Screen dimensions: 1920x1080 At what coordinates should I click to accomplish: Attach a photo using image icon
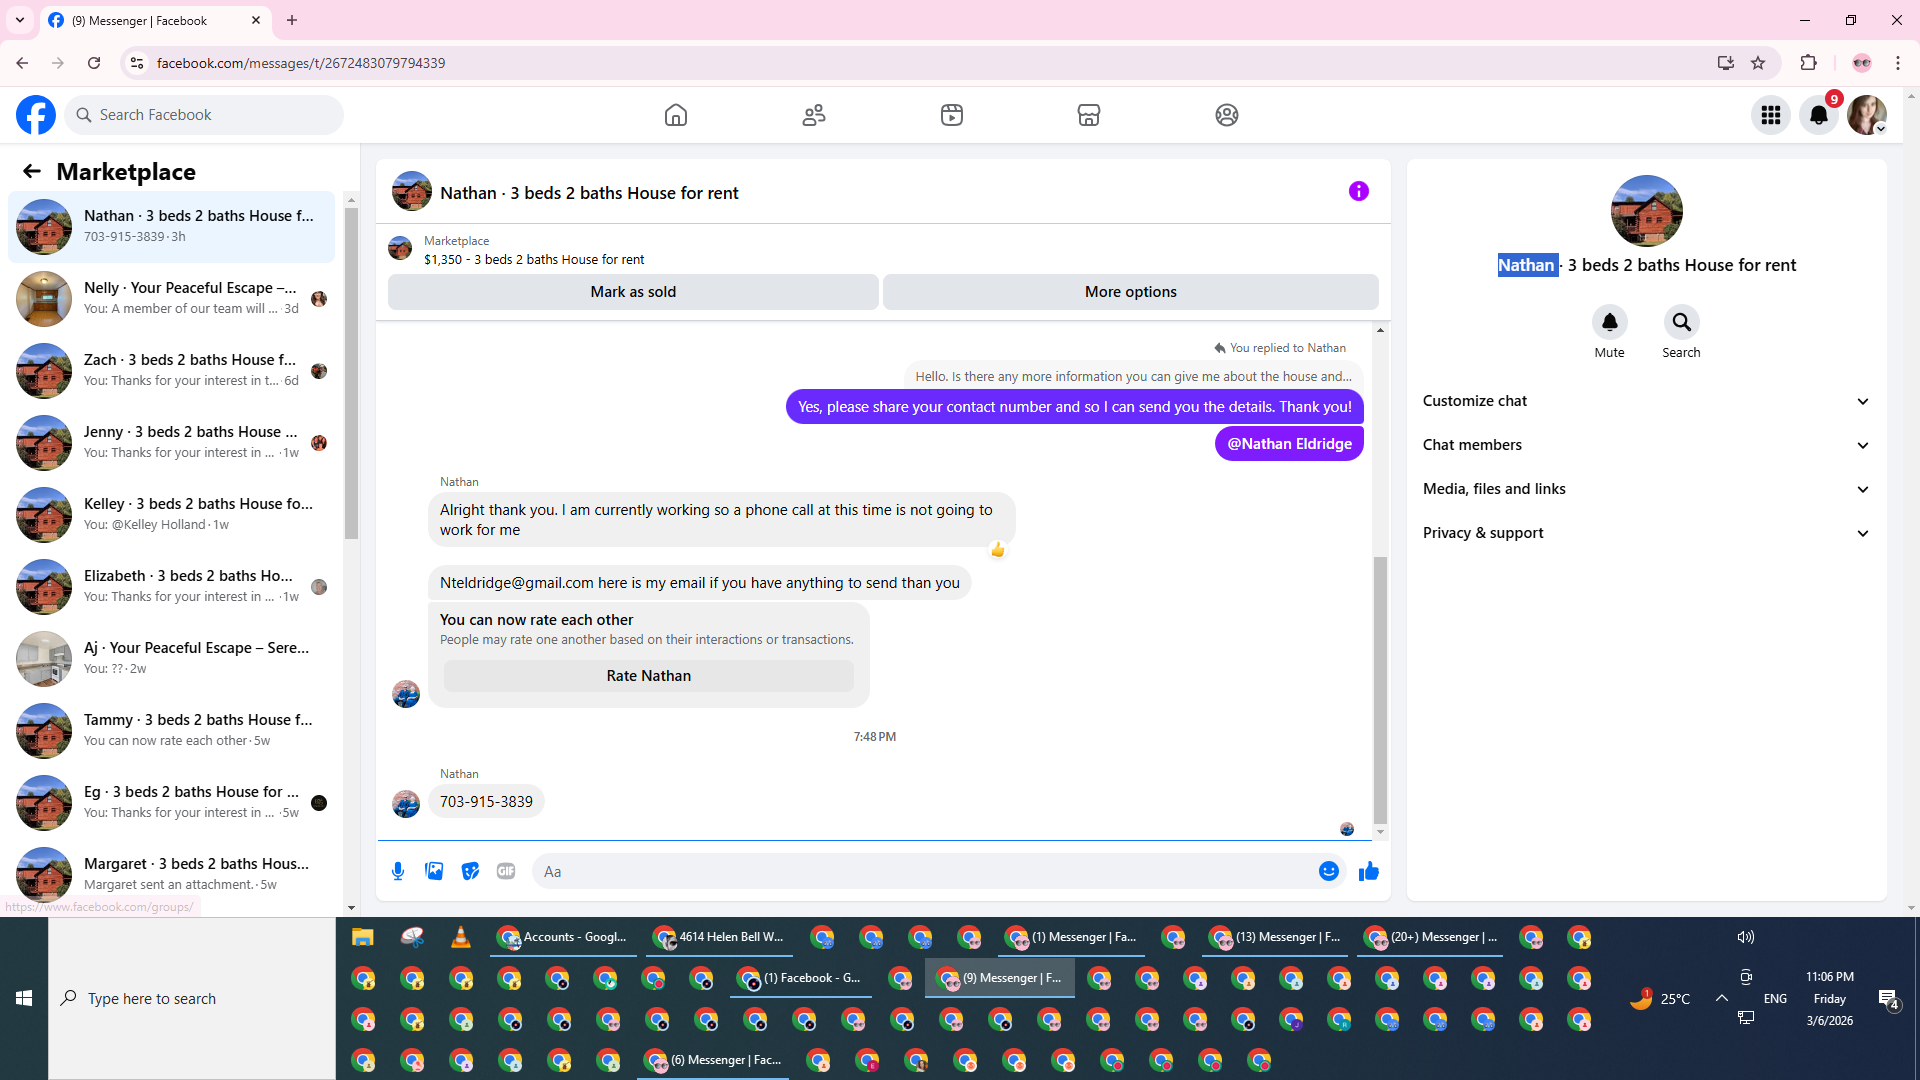[x=434, y=871]
